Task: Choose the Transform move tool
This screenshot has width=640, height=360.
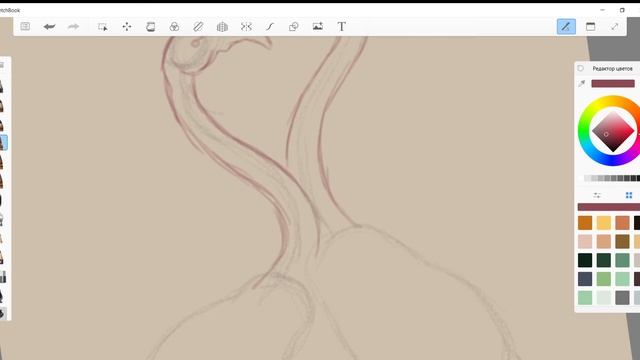Action: pyautogui.click(x=127, y=27)
